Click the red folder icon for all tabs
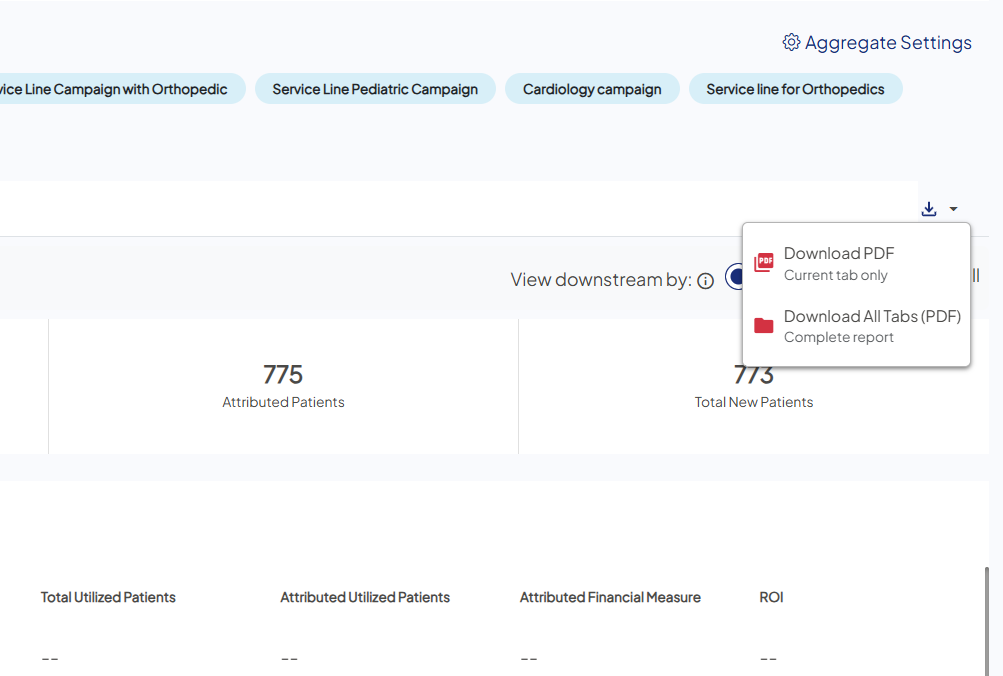 coord(763,325)
